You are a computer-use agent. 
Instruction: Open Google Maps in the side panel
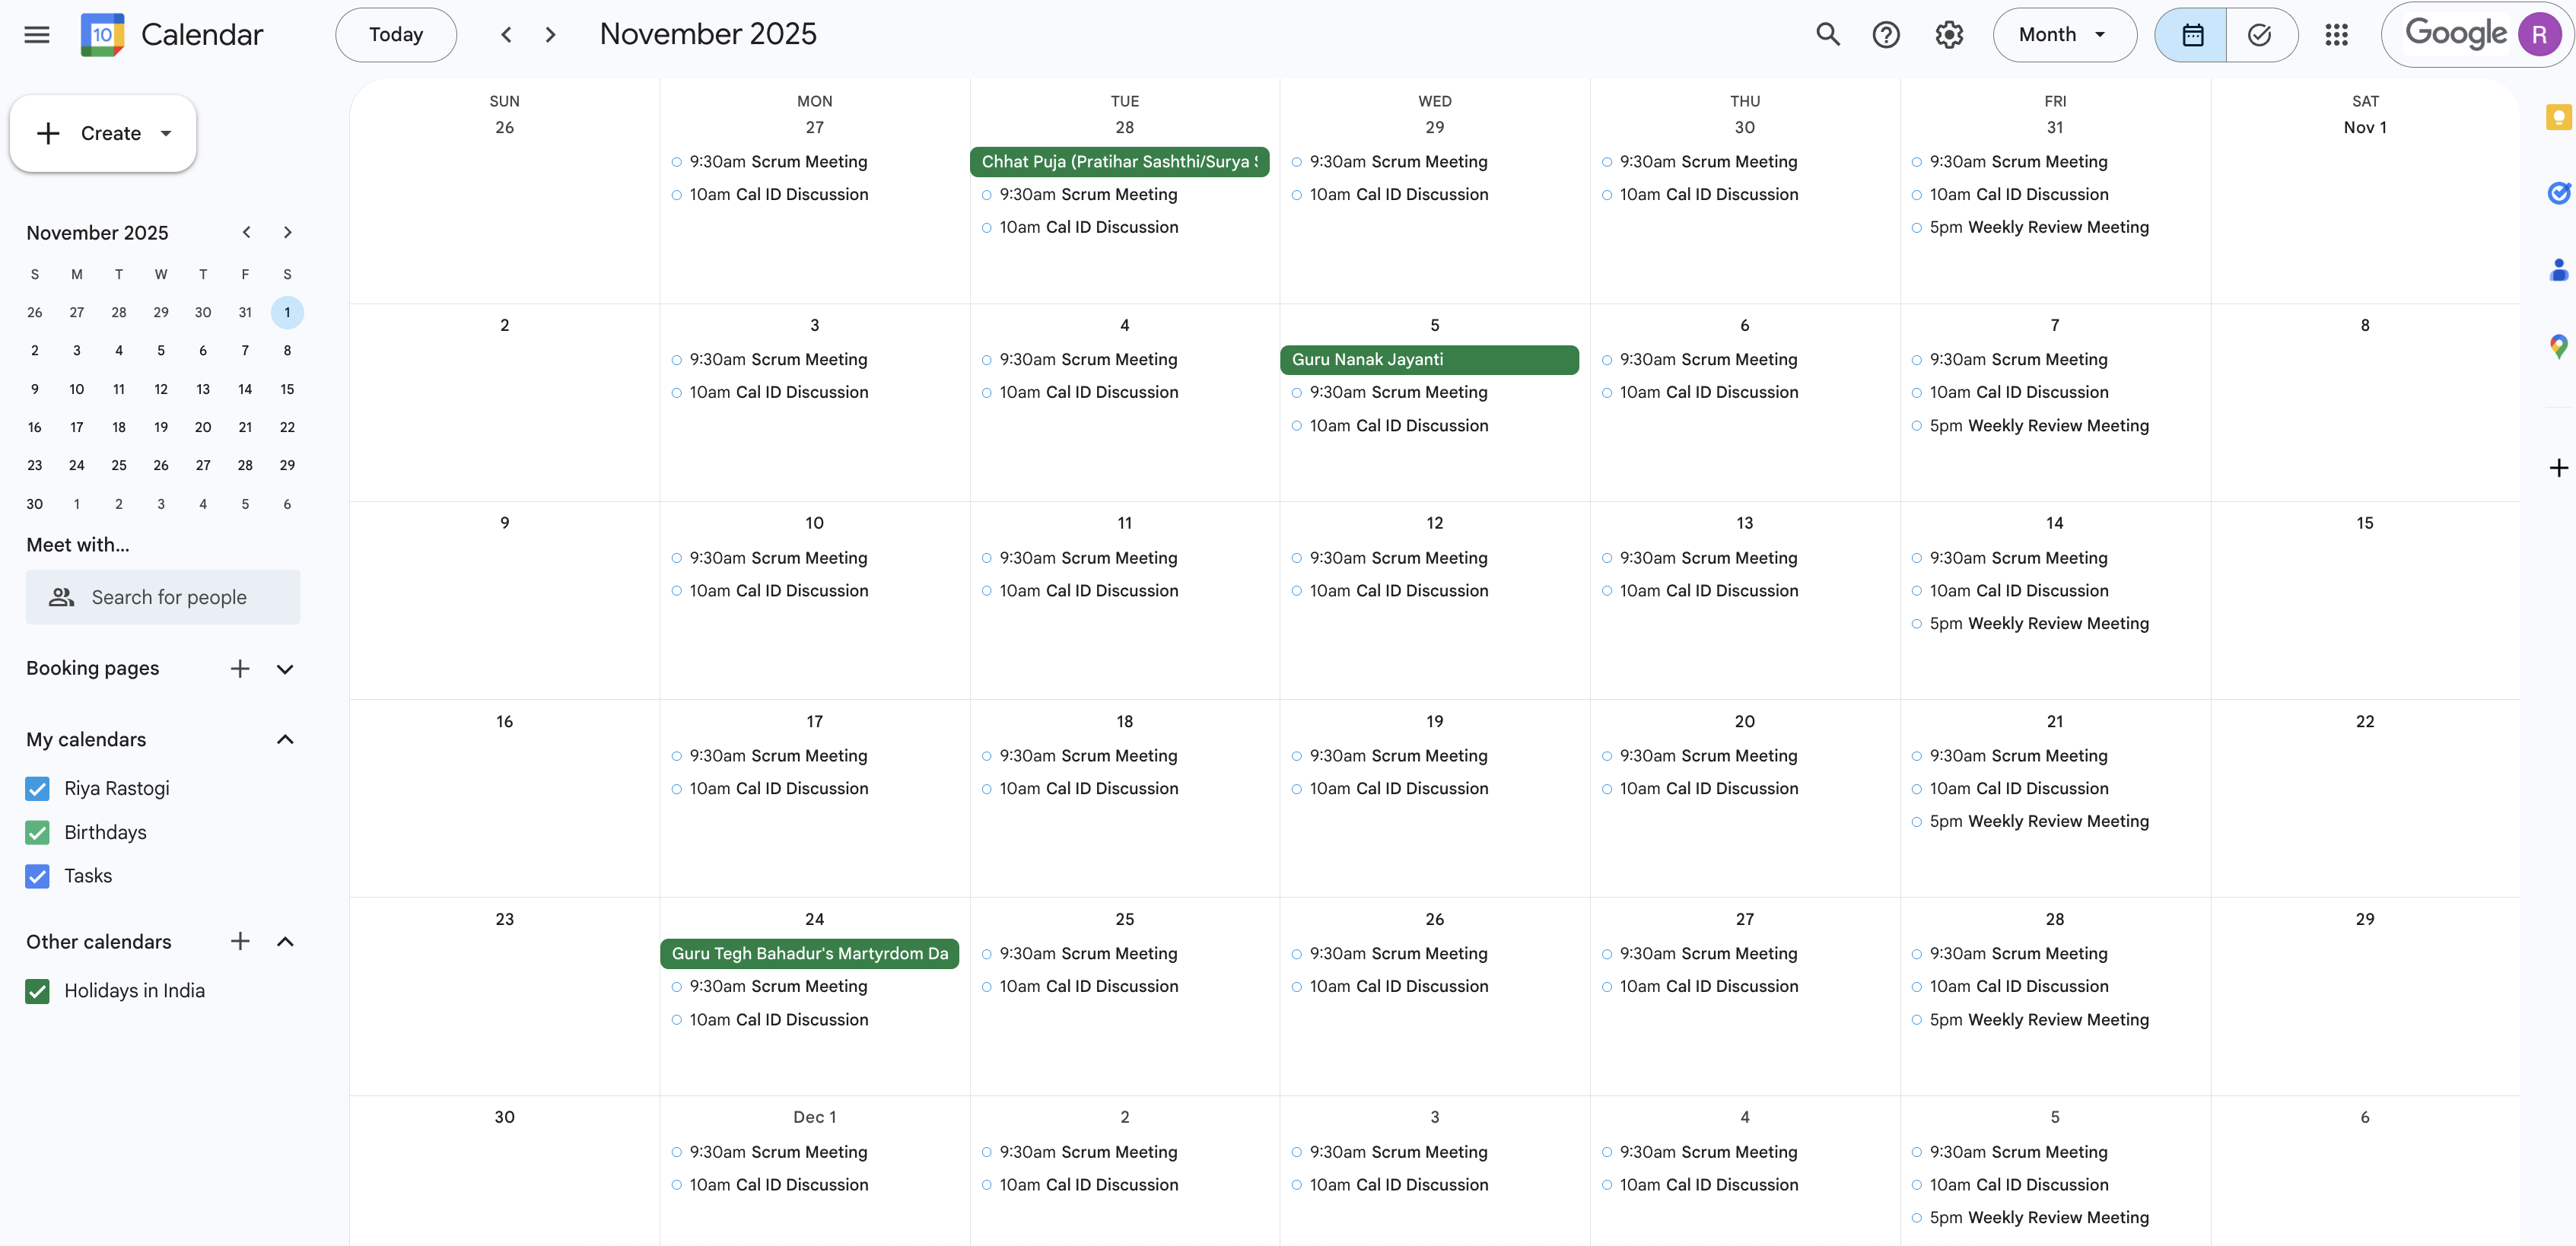click(x=2559, y=347)
